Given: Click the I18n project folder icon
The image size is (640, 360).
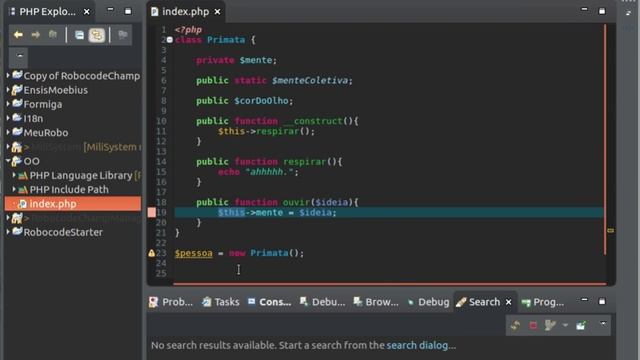Looking at the screenshot, I should coord(17,118).
